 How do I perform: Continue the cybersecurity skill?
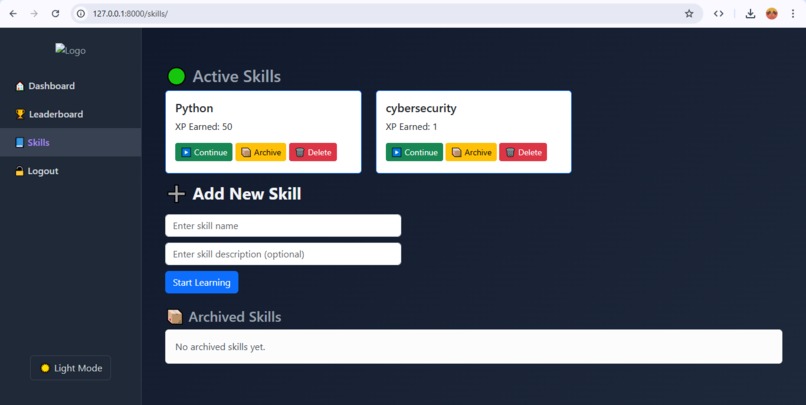[414, 152]
